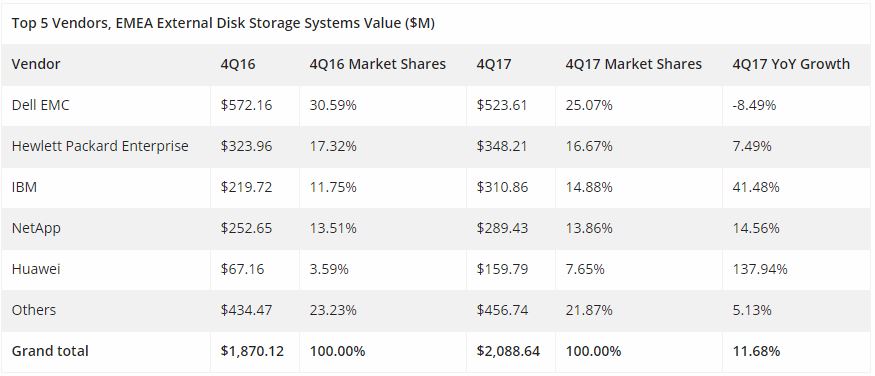This screenshot has height=376, width=875.
Task: Click Huawei's 137.94% growth cell
Action: [760, 269]
